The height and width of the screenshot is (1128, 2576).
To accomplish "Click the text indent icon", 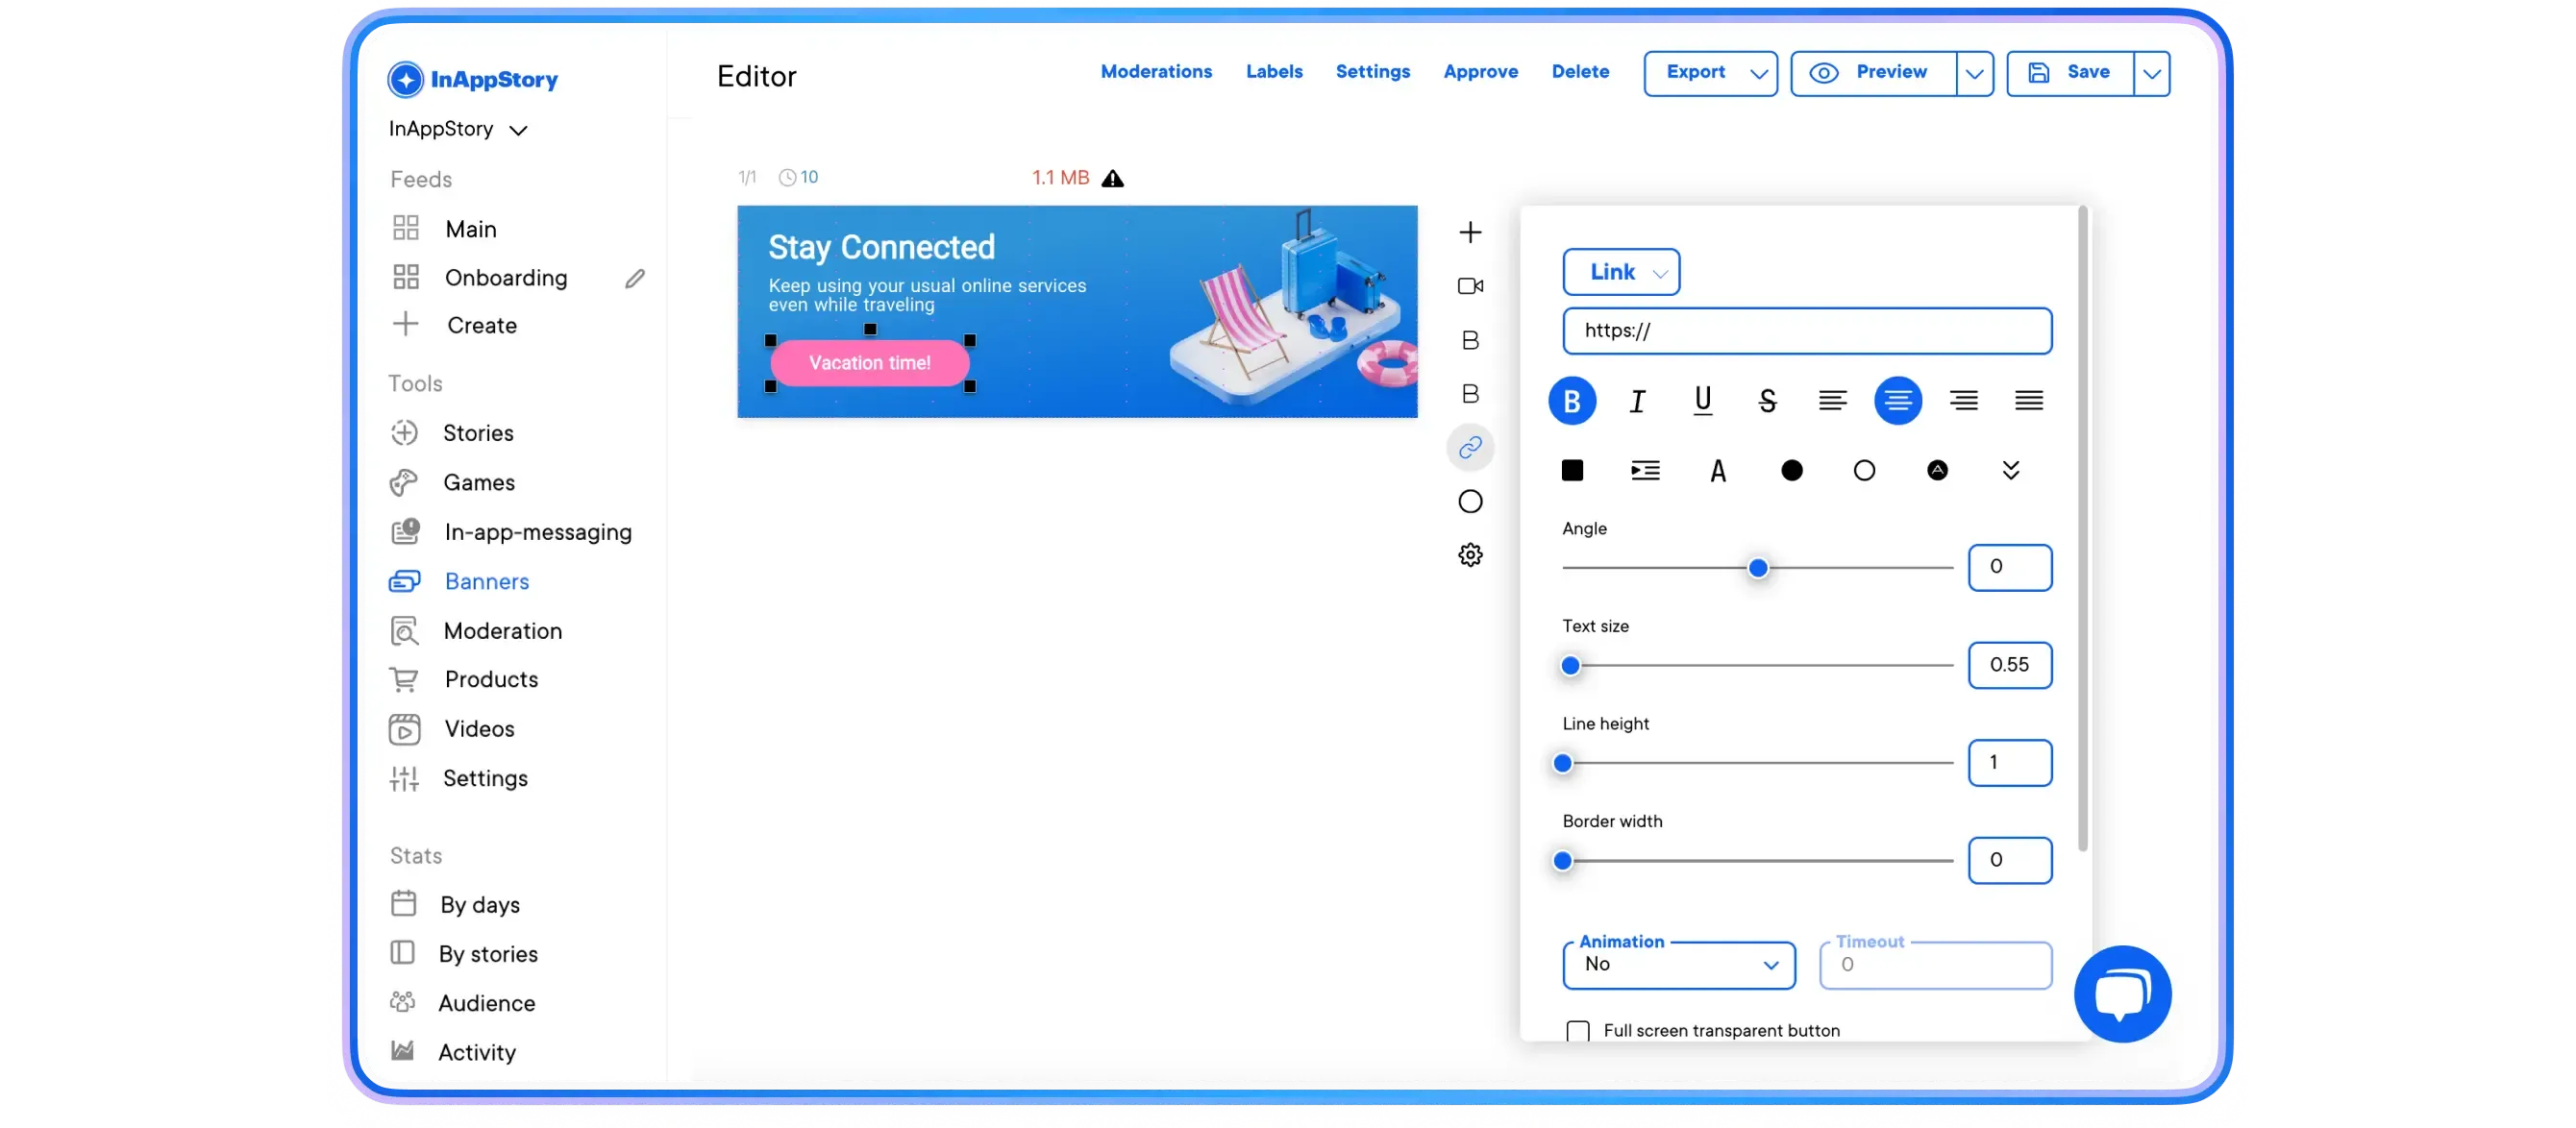I will 1645,470.
